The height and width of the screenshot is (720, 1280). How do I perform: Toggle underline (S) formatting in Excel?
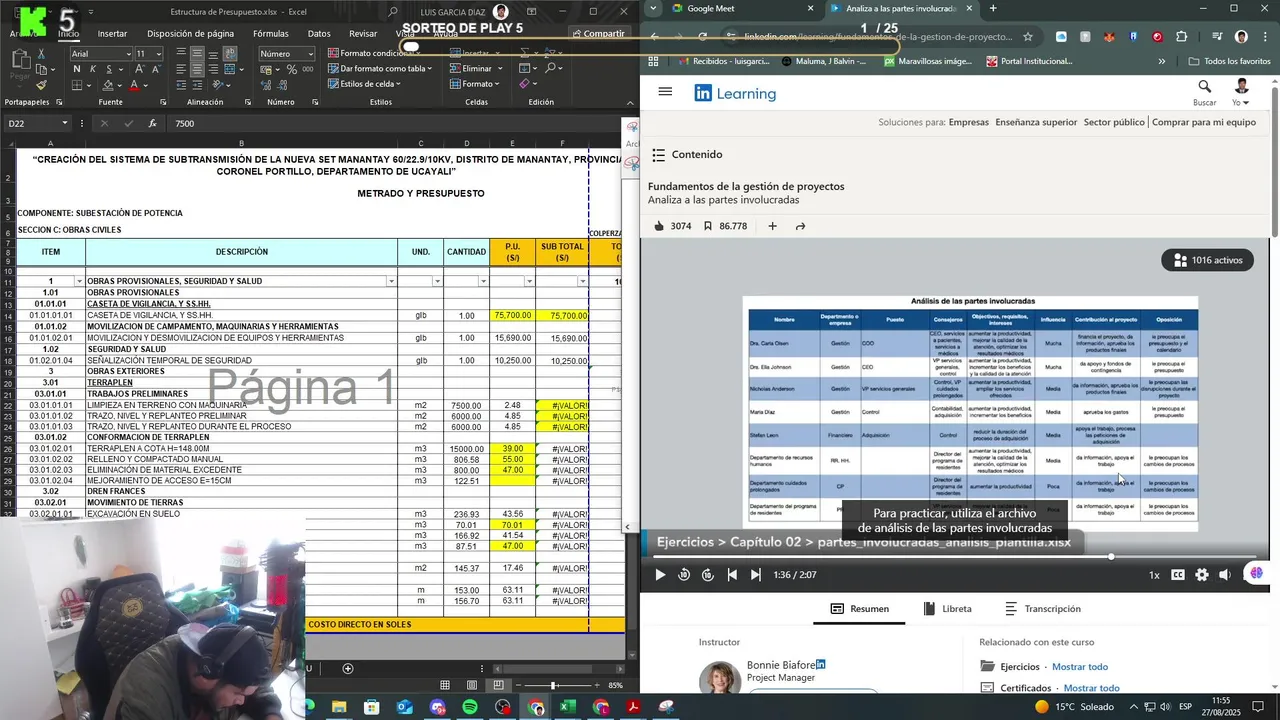[x=107, y=69]
